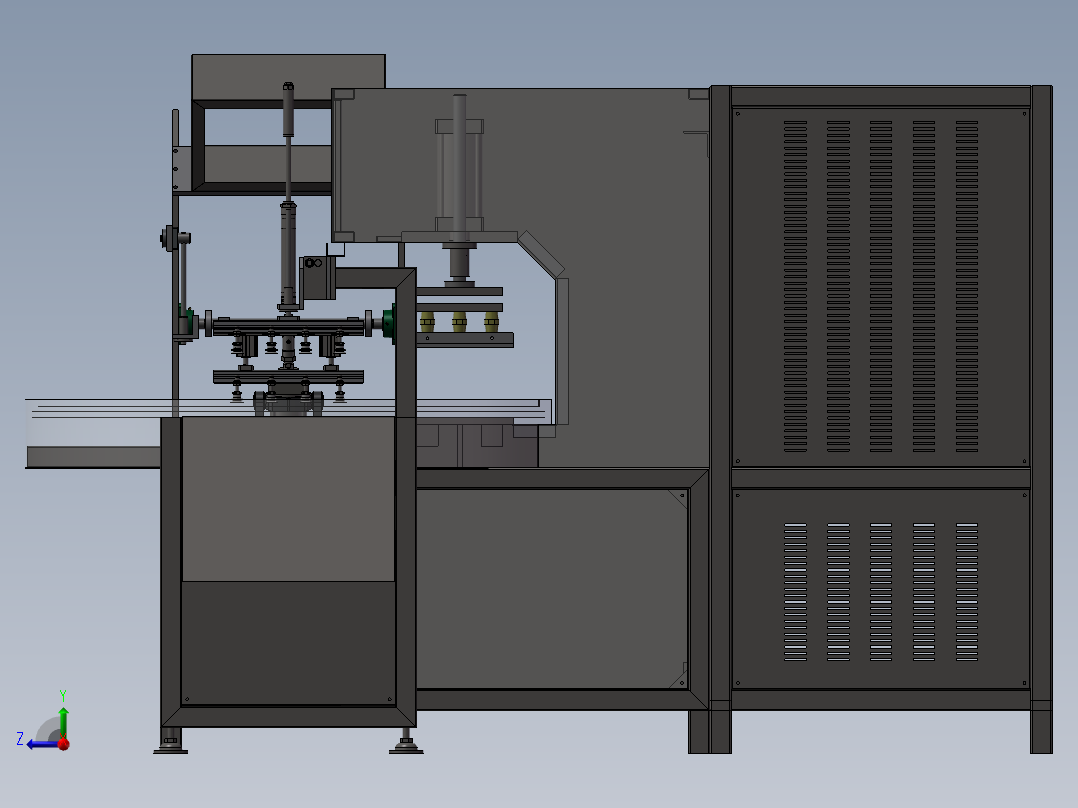Select the upper vented panel of the cabinet
Screen dimensions: 1078x808
click(x=881, y=287)
